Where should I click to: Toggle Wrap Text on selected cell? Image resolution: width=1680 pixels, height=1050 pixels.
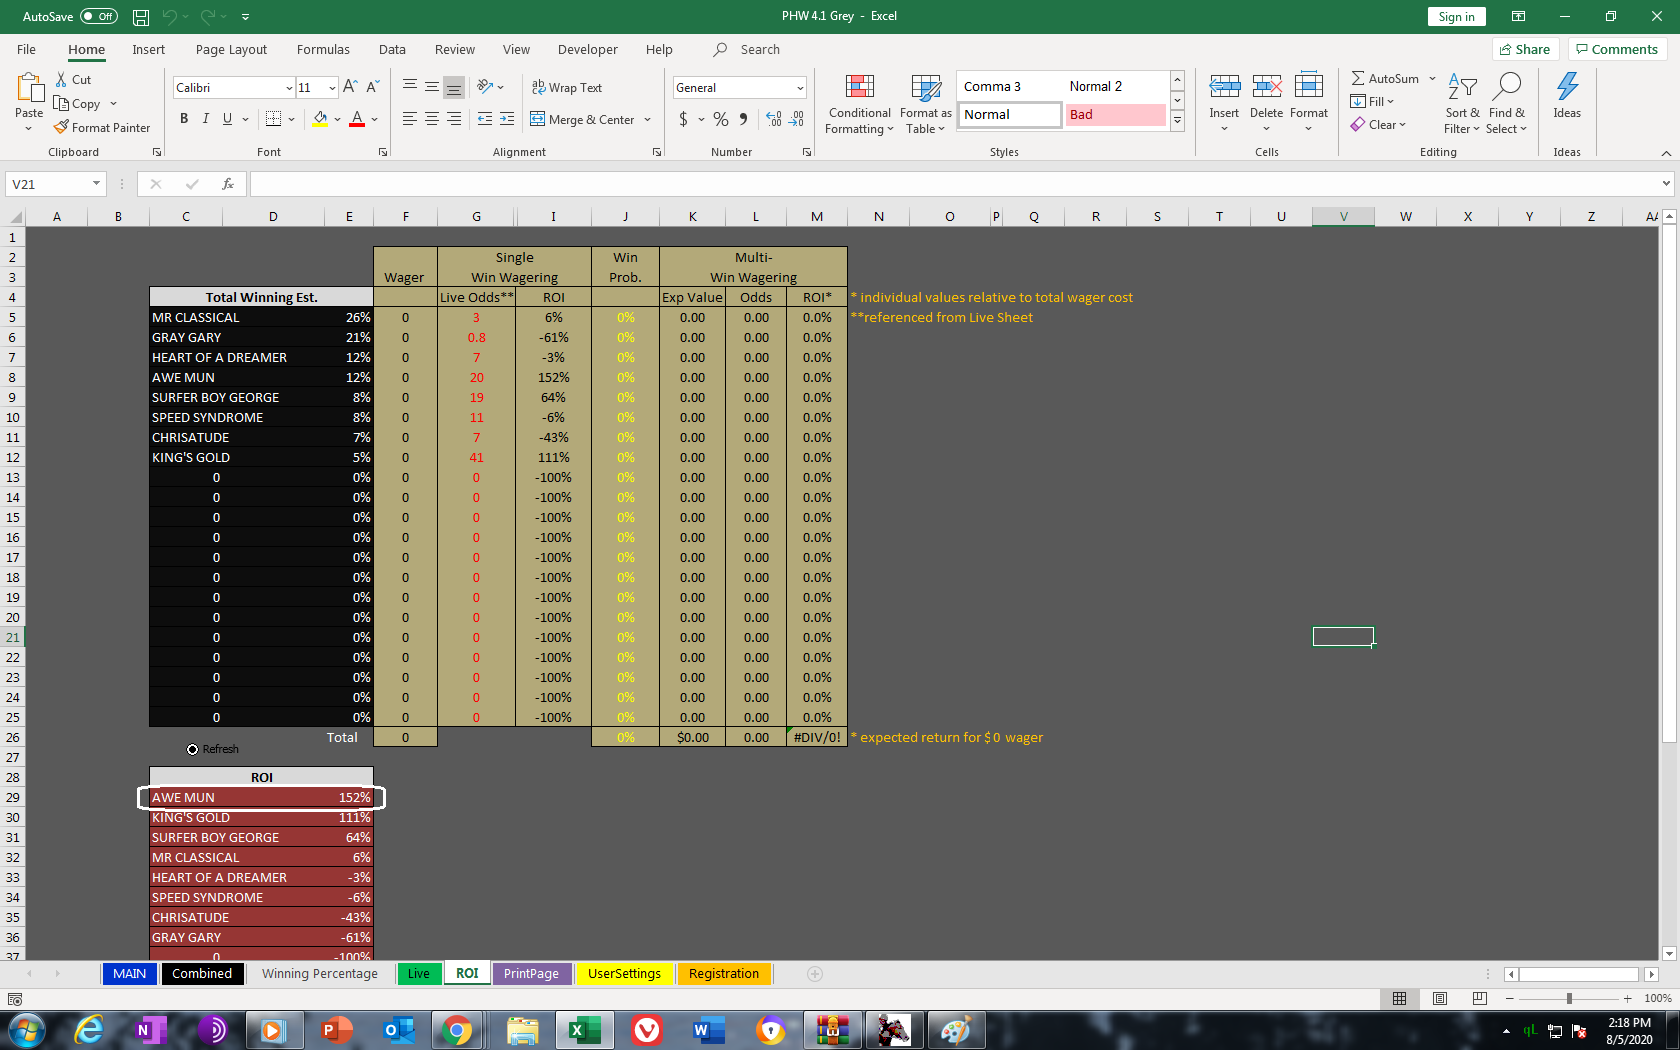(566, 88)
